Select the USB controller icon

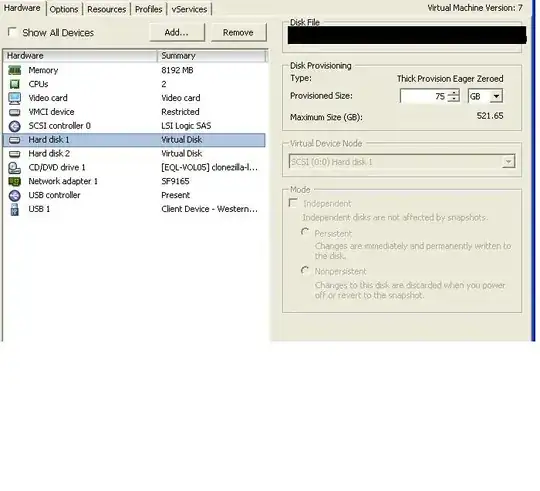[14, 196]
